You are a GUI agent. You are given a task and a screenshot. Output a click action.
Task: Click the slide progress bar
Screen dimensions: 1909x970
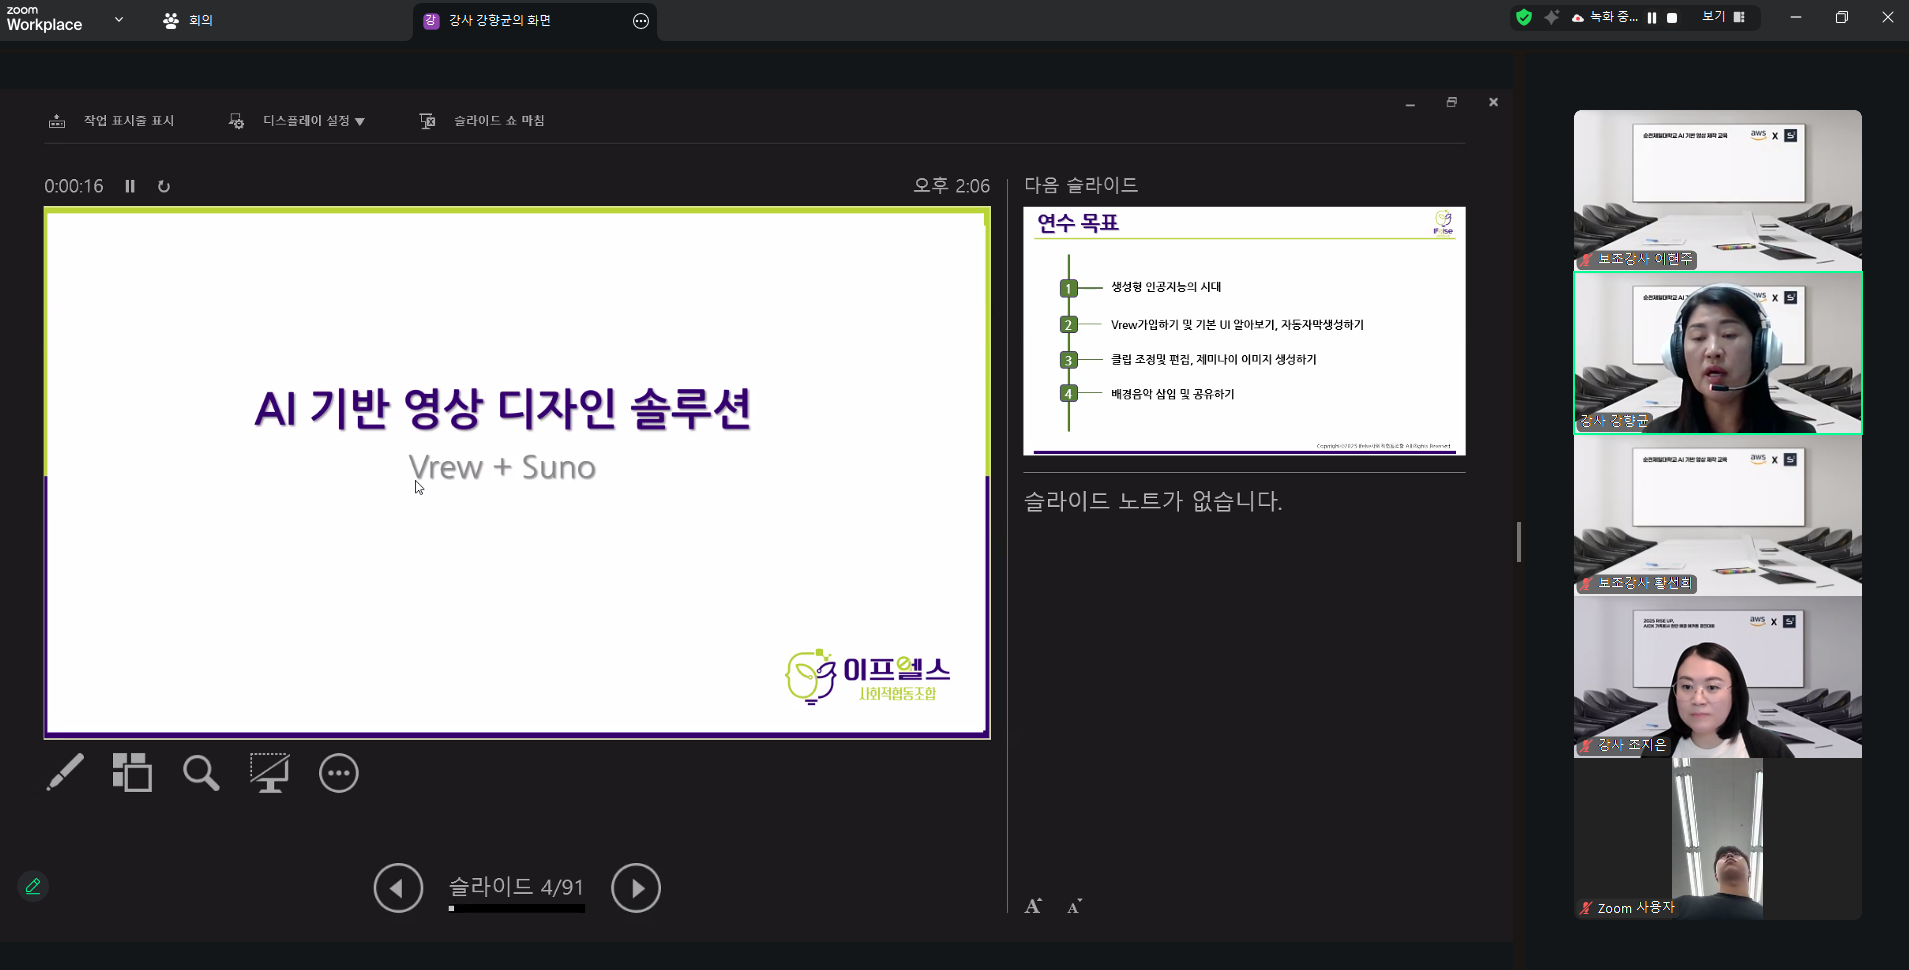pyautogui.click(x=516, y=909)
